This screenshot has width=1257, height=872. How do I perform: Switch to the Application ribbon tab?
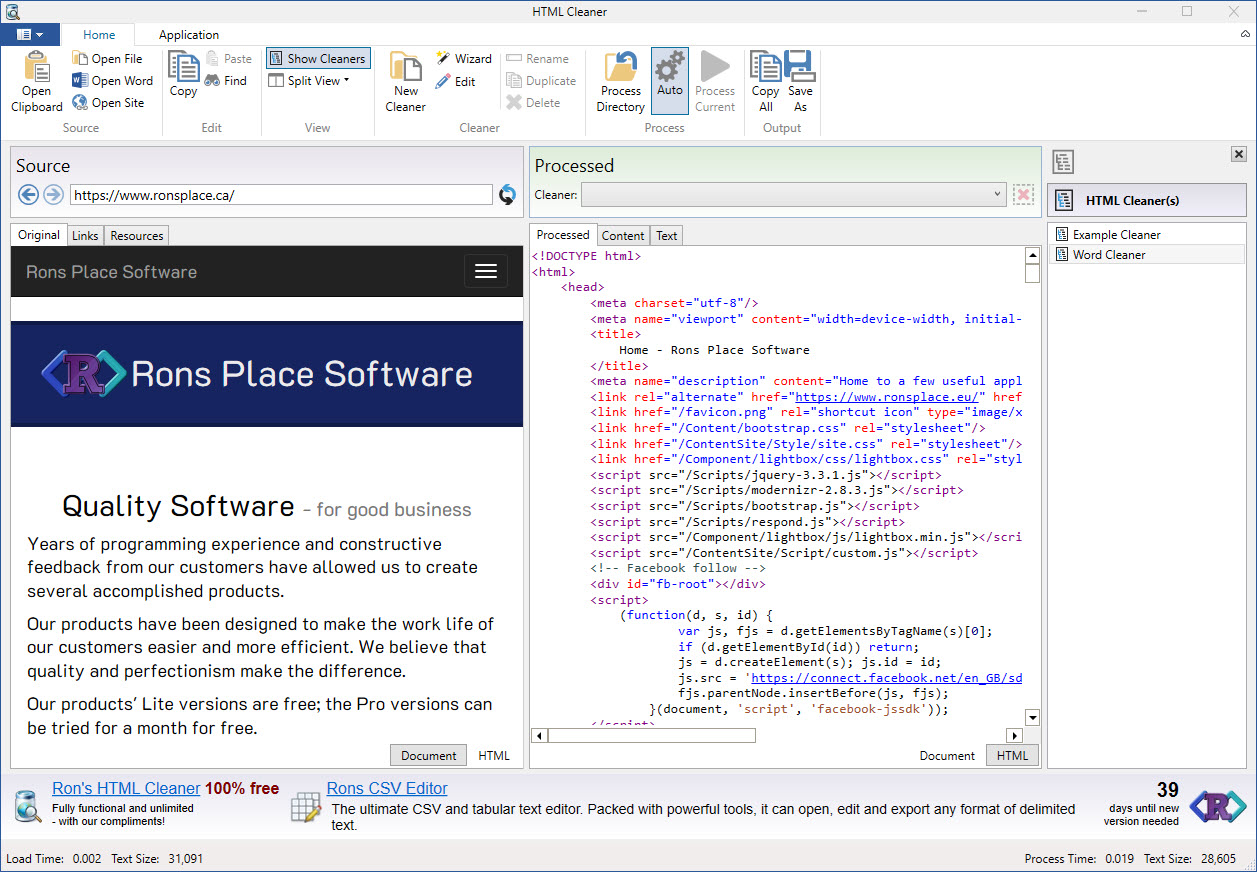point(189,35)
